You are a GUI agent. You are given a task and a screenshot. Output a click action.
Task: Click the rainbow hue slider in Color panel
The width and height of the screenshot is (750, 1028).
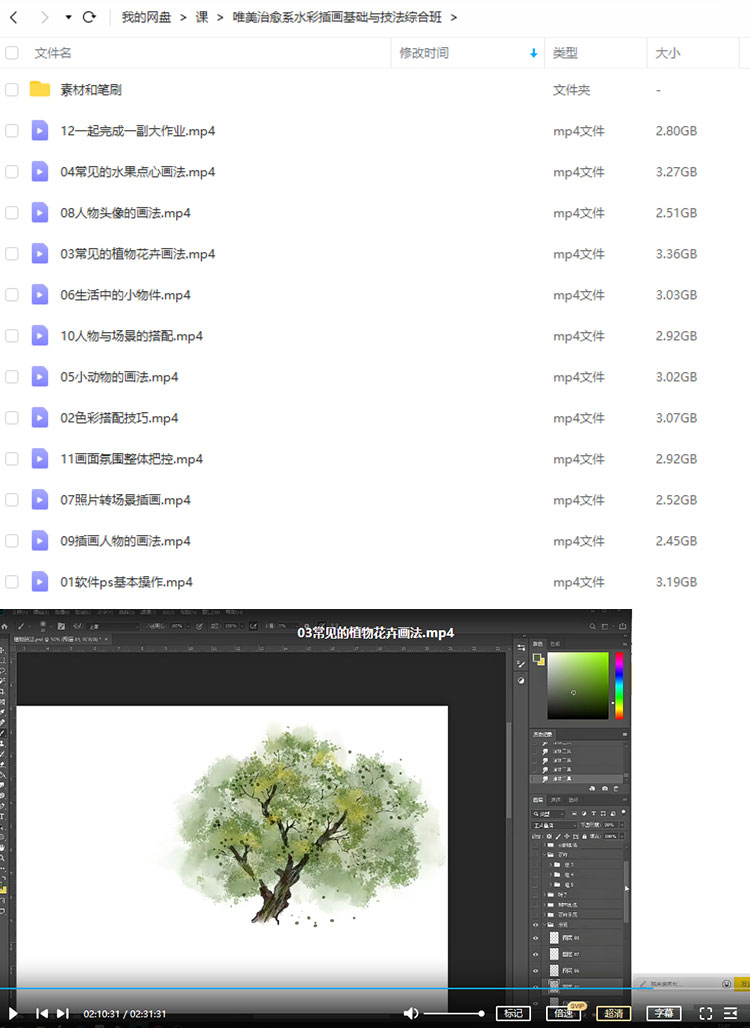tap(620, 686)
